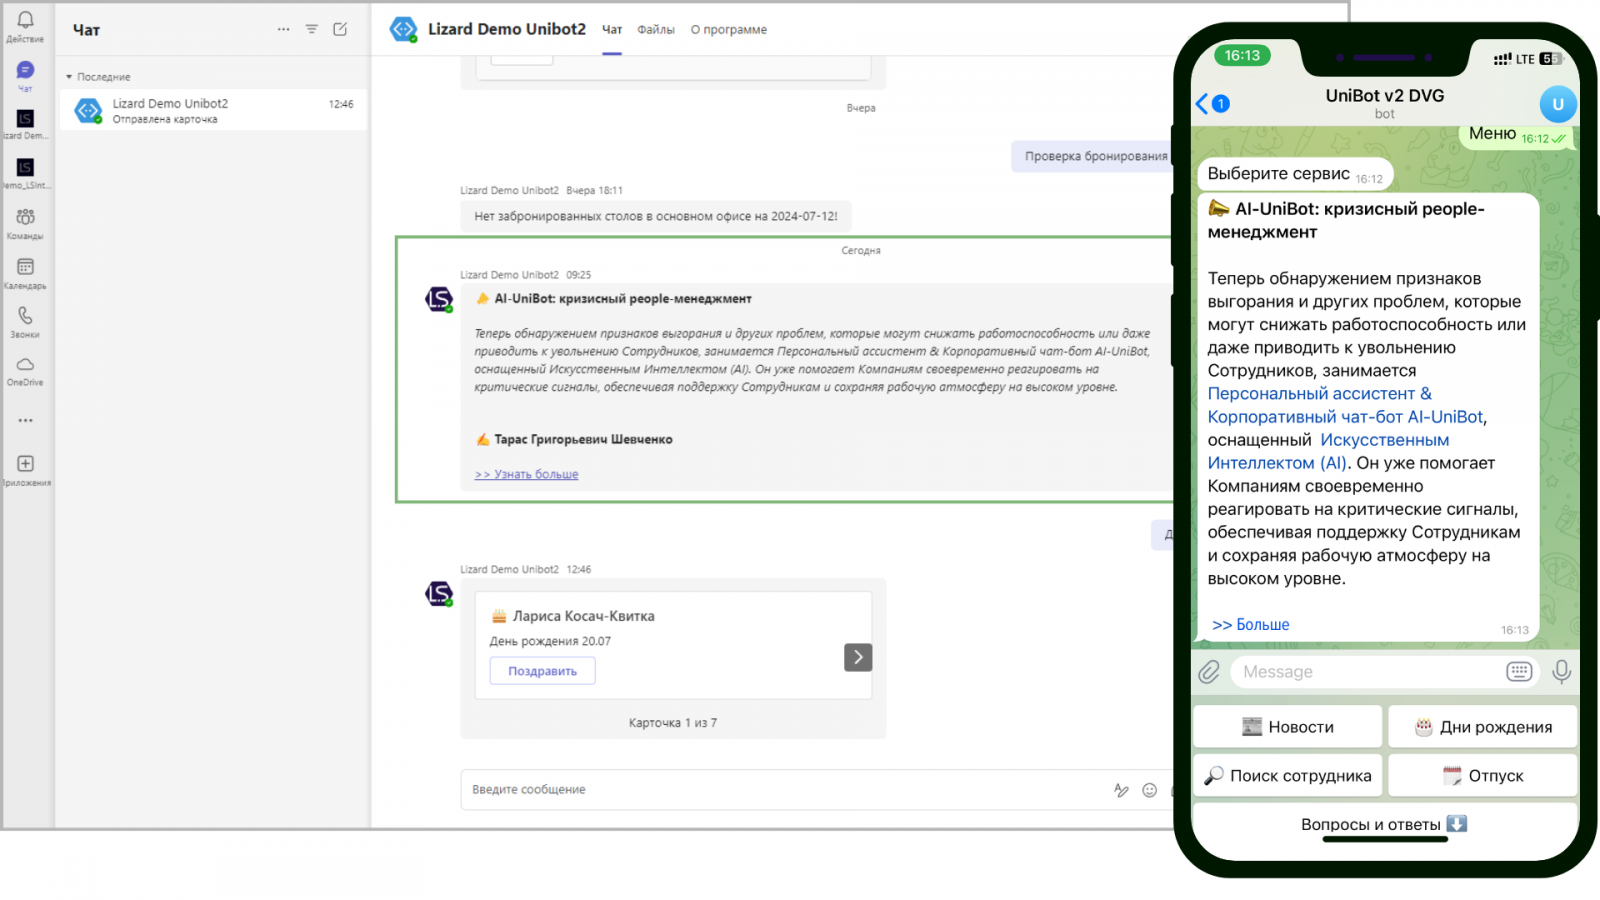Tap the Новости button on phone
This screenshot has width=1600, height=900.
(1287, 727)
